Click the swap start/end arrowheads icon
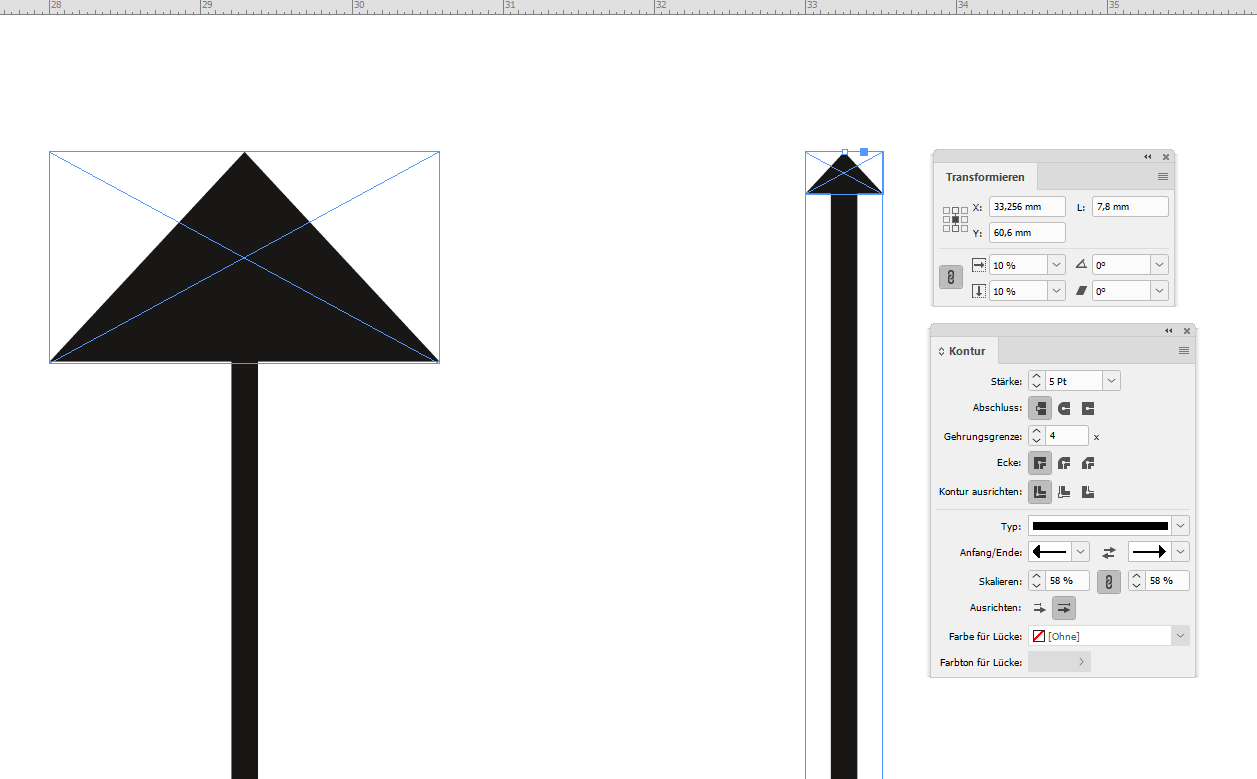This screenshot has width=1257, height=779. coord(1108,551)
